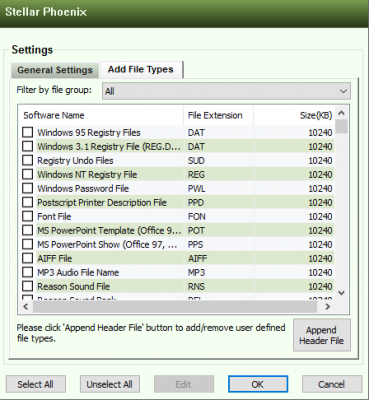Viewport: 369px width, 400px height.
Task: Tick Postscript Printer Description File checkbox
Action: click(x=28, y=202)
